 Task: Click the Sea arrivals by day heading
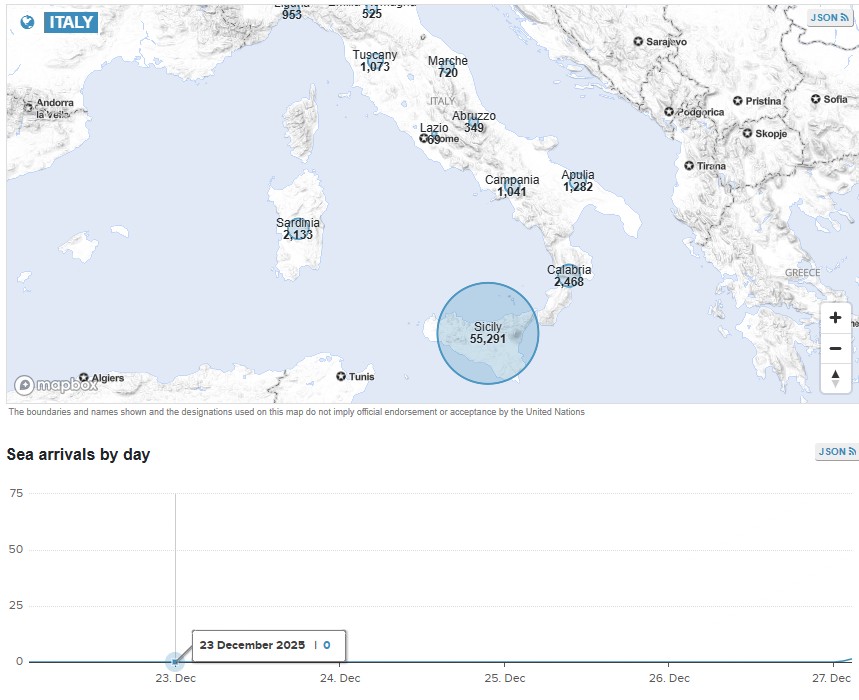pyautogui.click(x=78, y=455)
